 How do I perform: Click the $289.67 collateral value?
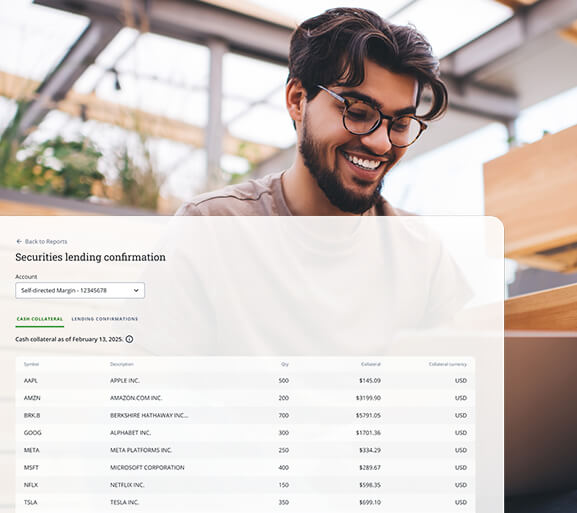pos(370,467)
